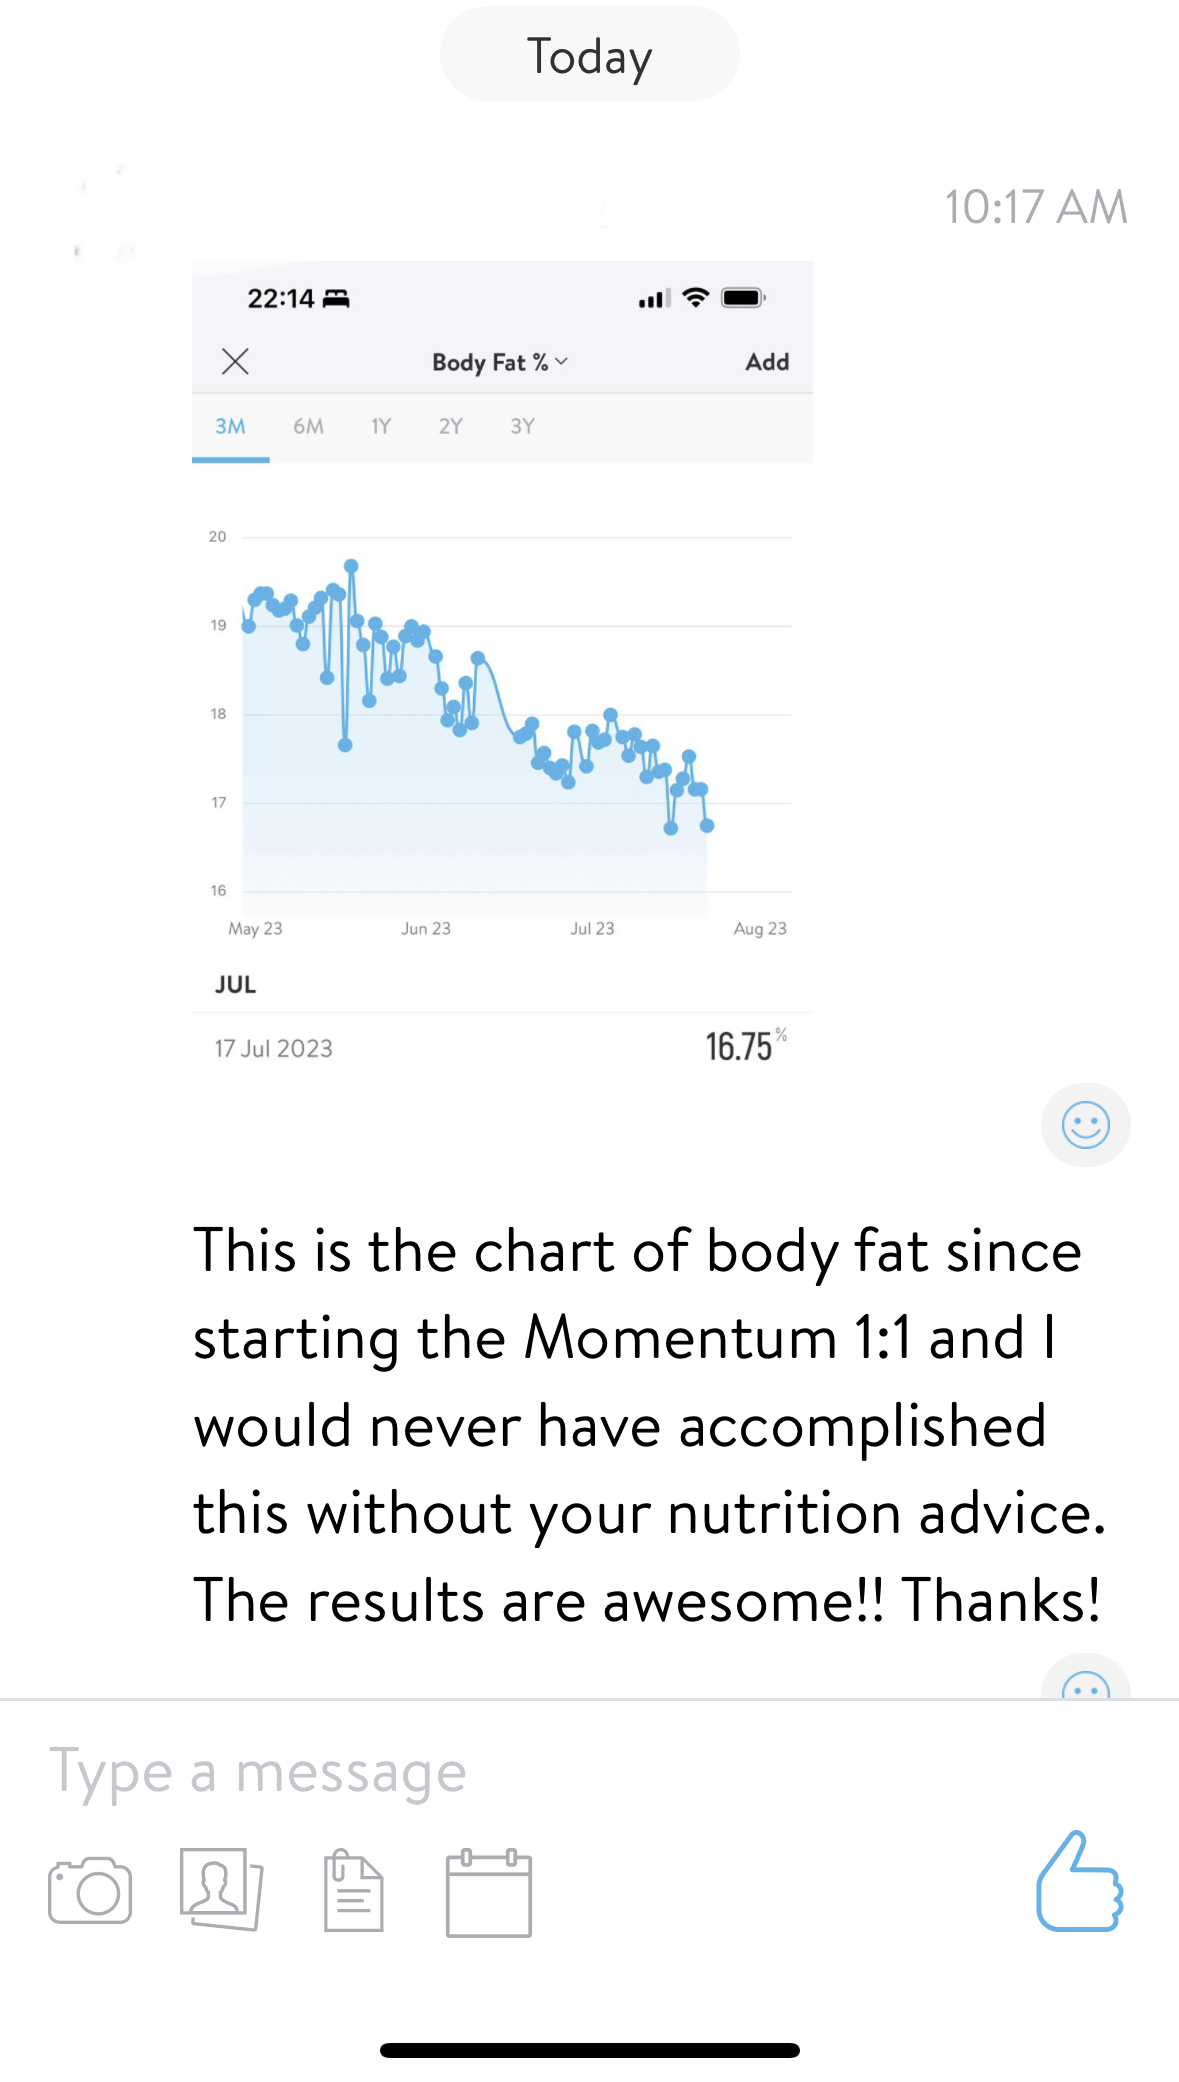Tap the last data point on chart
The image size is (1179, 2082).
[707, 825]
